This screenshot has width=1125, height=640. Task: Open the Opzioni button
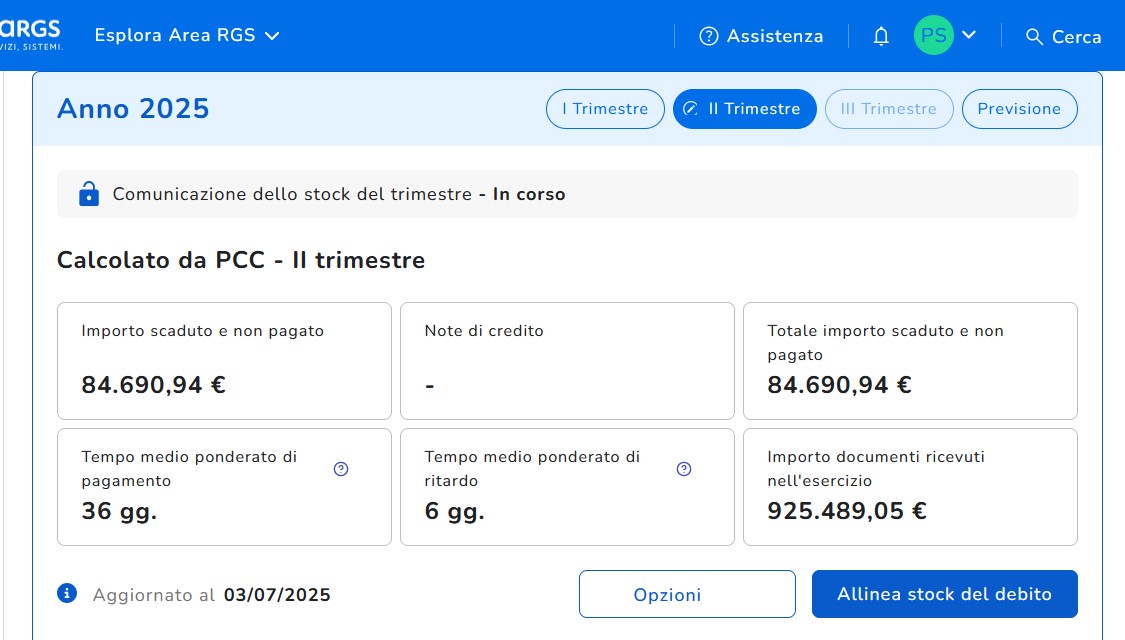tap(687, 594)
